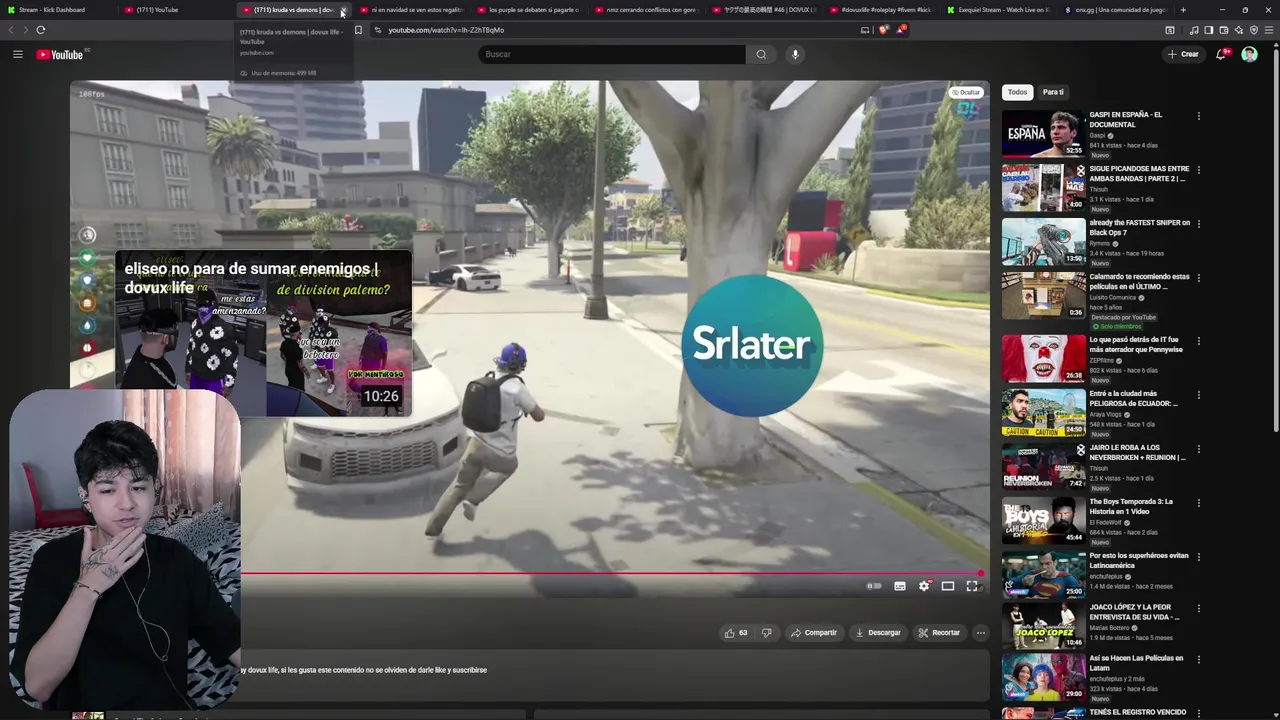Open the YouTube hamburger guide menu
1280x720 pixels.
click(18, 54)
